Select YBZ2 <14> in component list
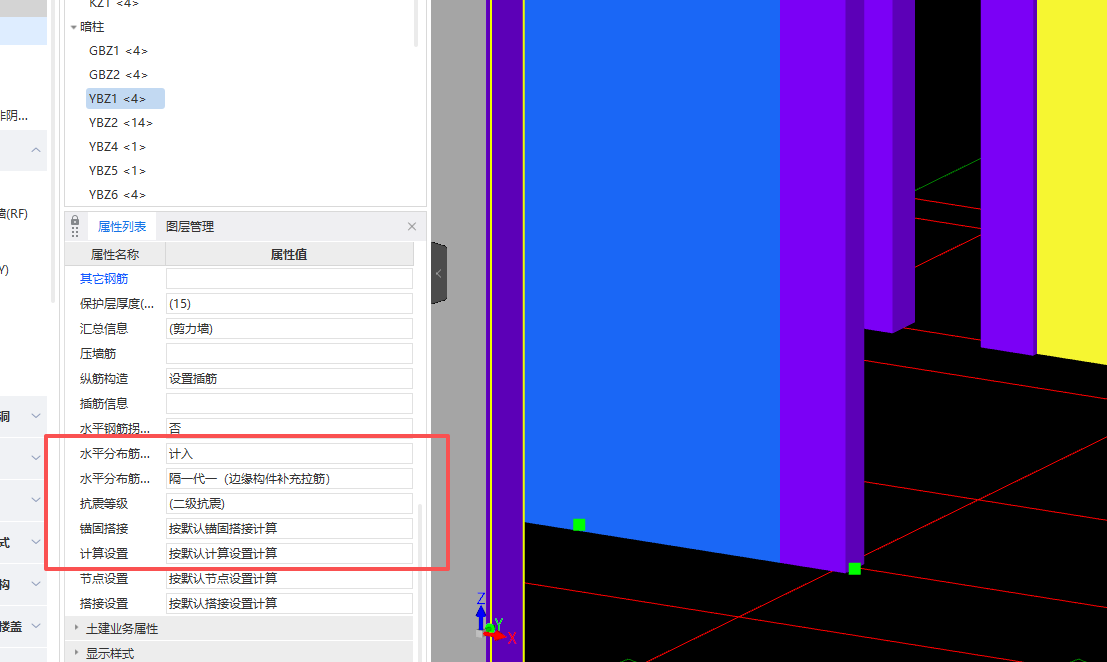 click(121, 123)
